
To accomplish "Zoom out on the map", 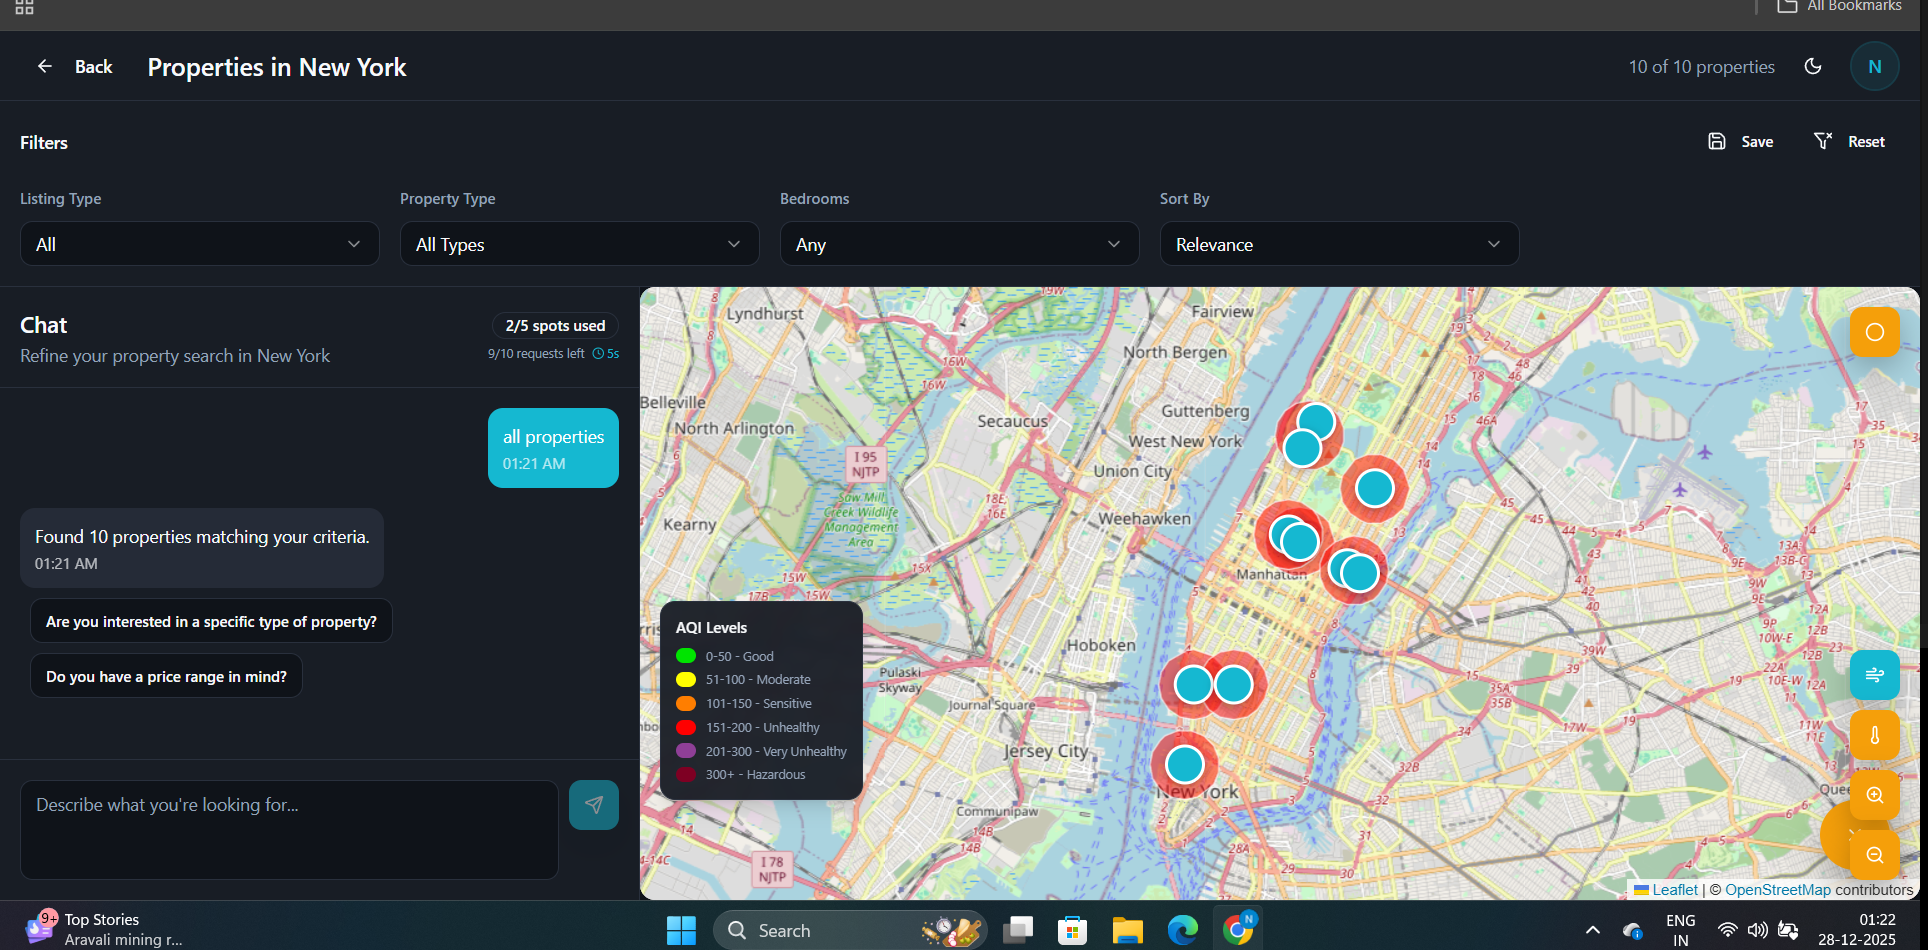I will point(1875,855).
